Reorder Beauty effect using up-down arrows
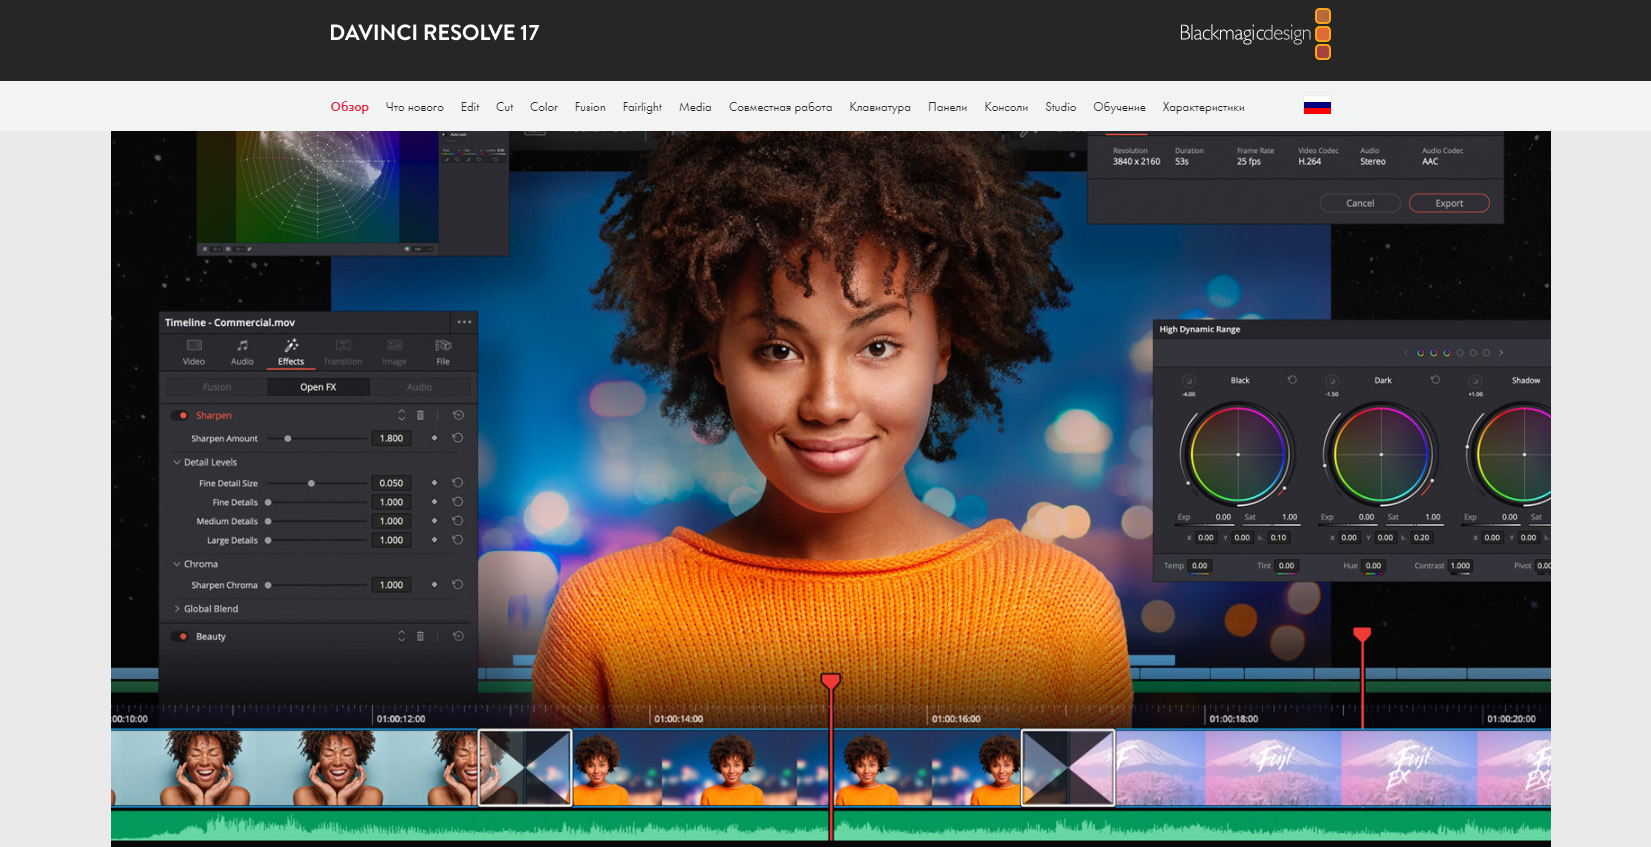The height and width of the screenshot is (847, 1651). coord(402,636)
